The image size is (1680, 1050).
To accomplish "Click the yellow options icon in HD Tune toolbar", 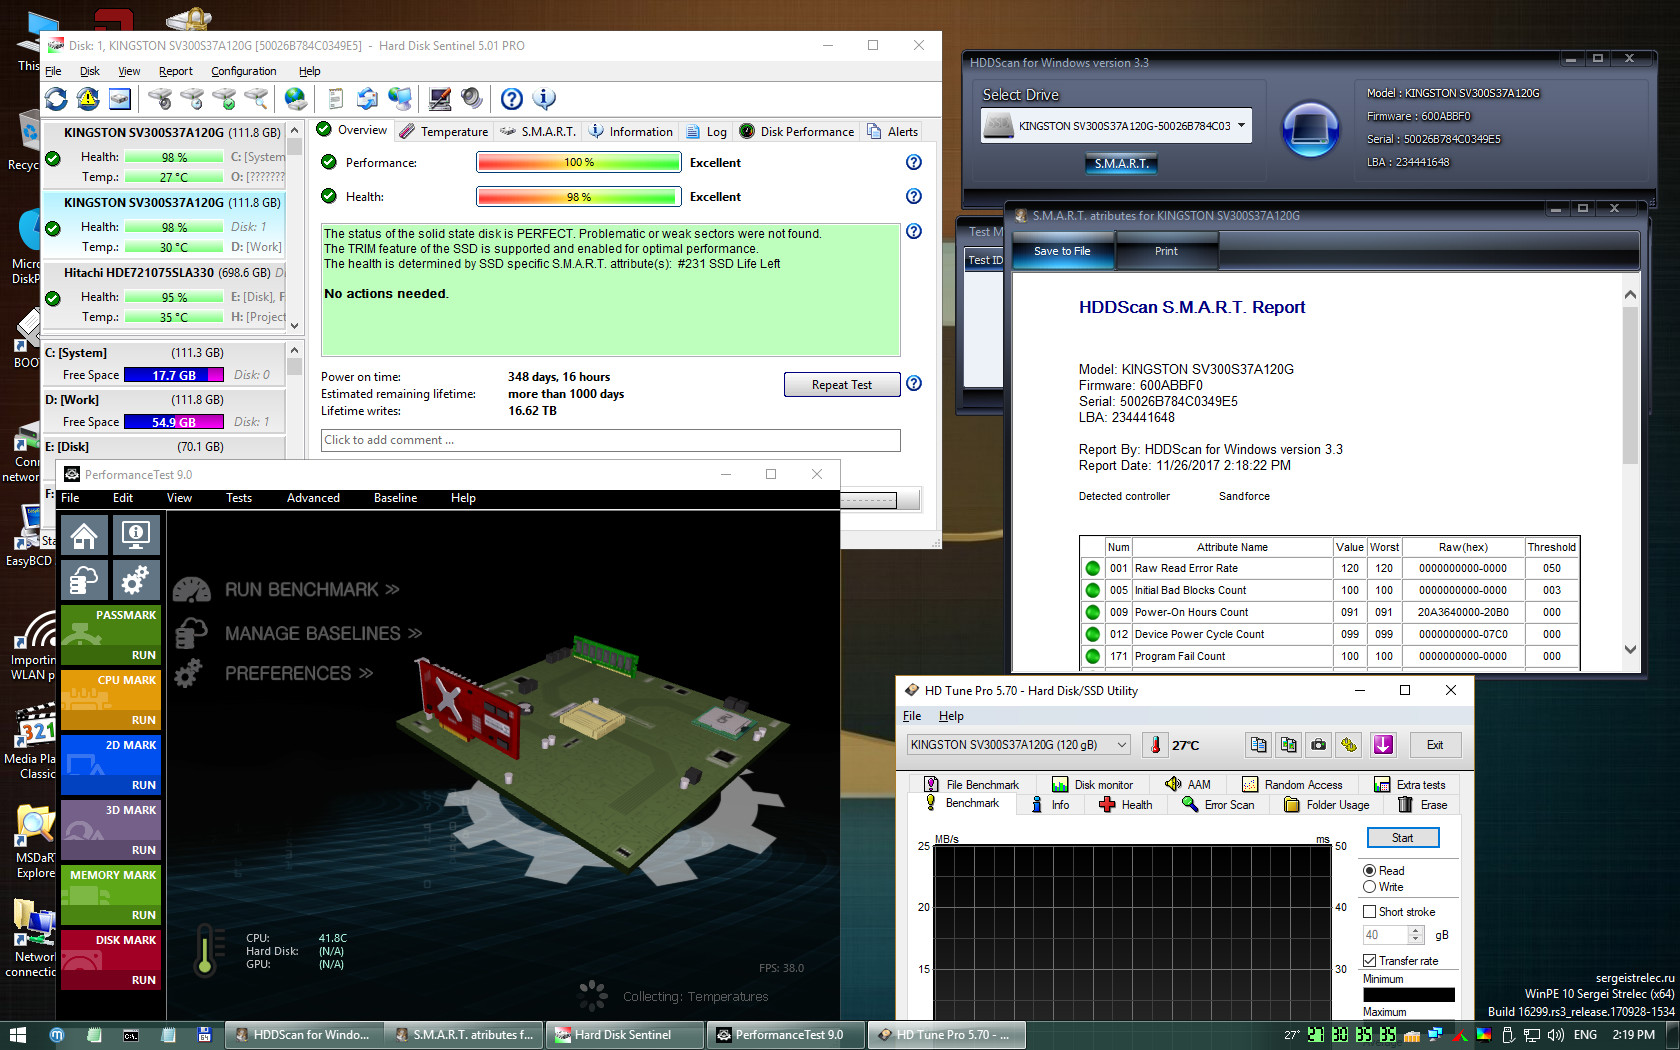I will tap(1349, 745).
